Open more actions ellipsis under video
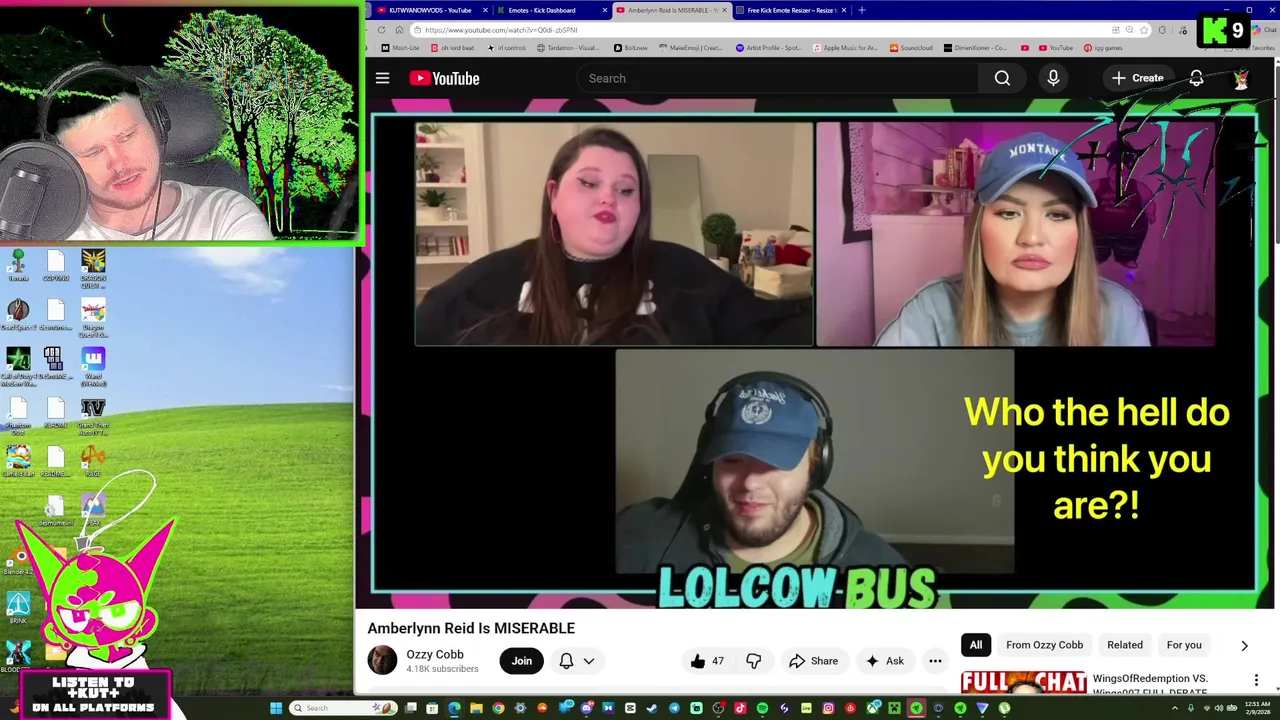The width and height of the screenshot is (1280, 720). click(935, 661)
